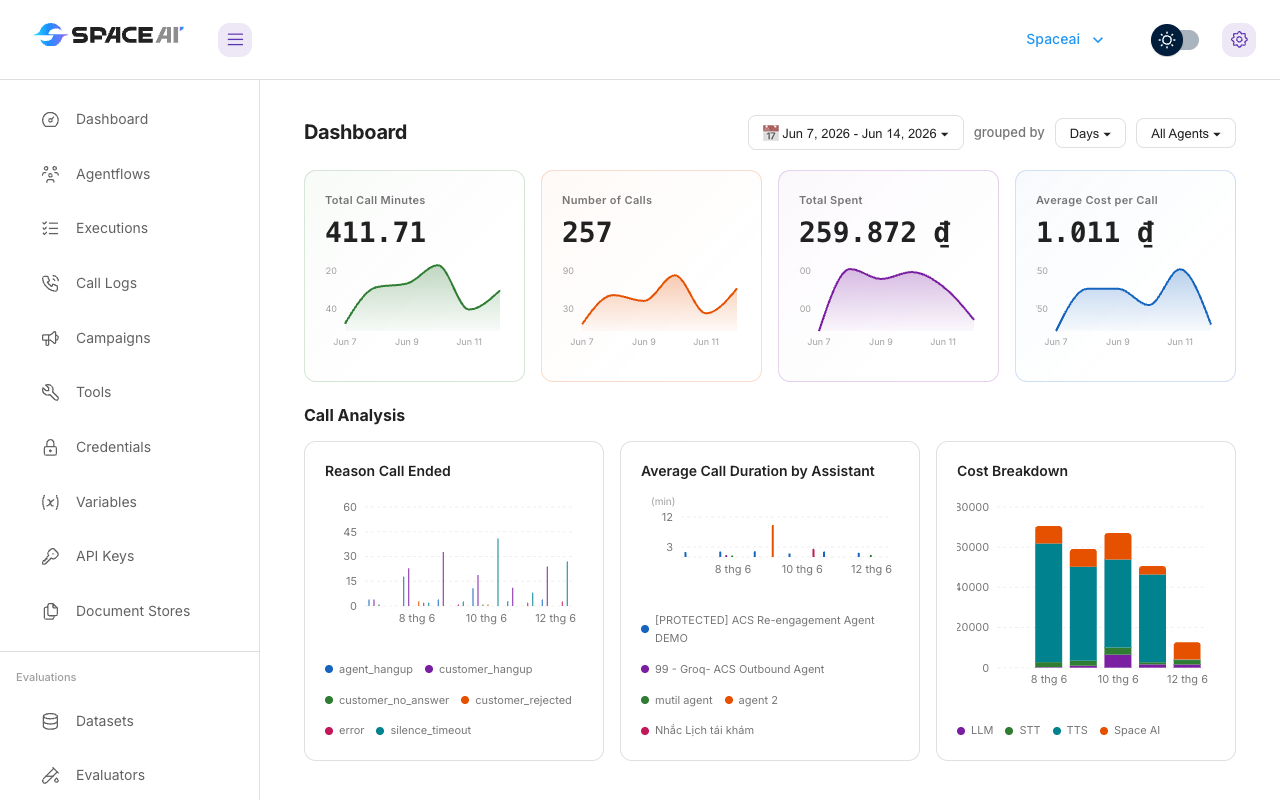1280x800 pixels.
Task: Click calendar icon in date range picker
Action: tap(770, 132)
